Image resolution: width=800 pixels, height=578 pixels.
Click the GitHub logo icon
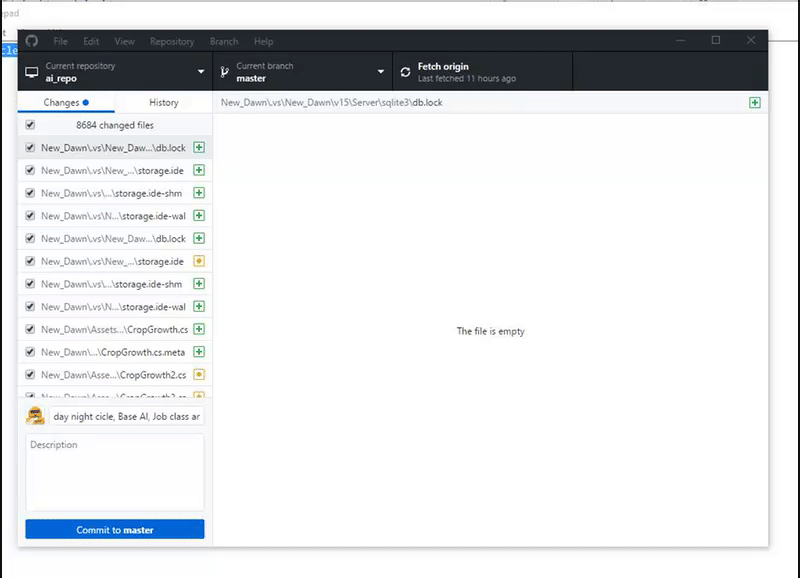[x=32, y=41]
